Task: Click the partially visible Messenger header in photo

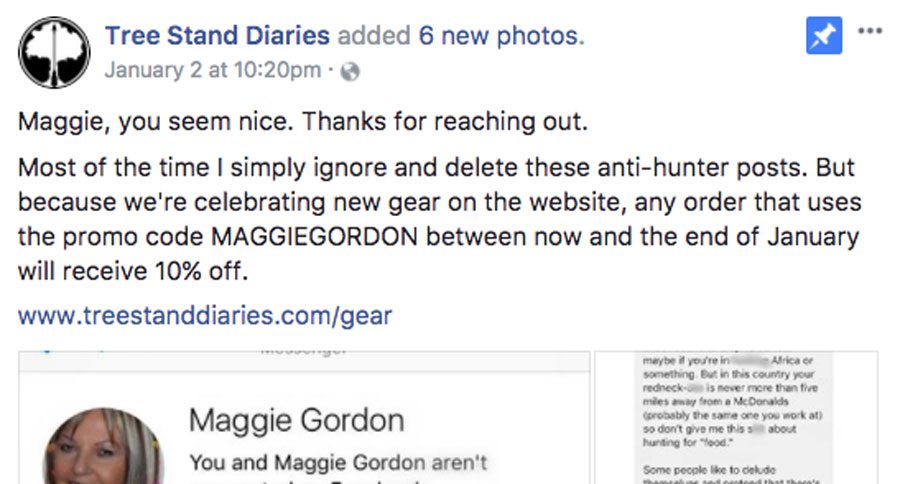Action: 302,351
